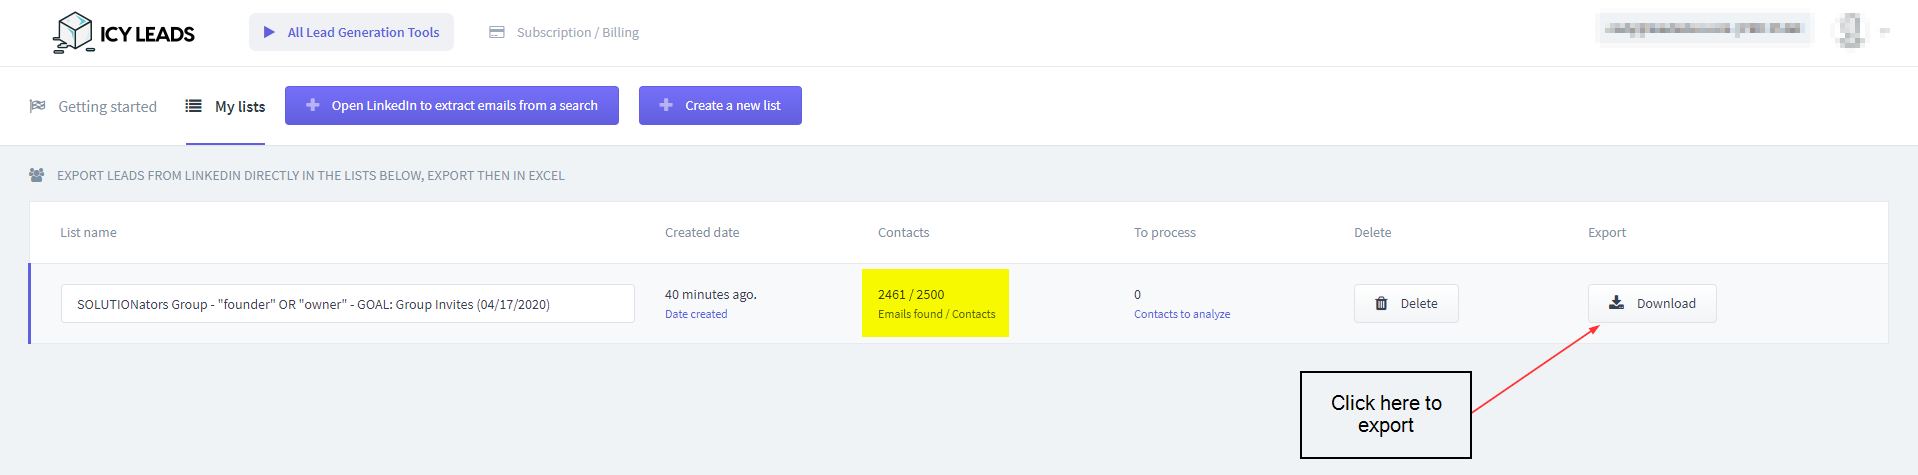1918x475 pixels.
Task: Edit the SOLUTIONators Group list name field
Action: pyautogui.click(x=348, y=304)
